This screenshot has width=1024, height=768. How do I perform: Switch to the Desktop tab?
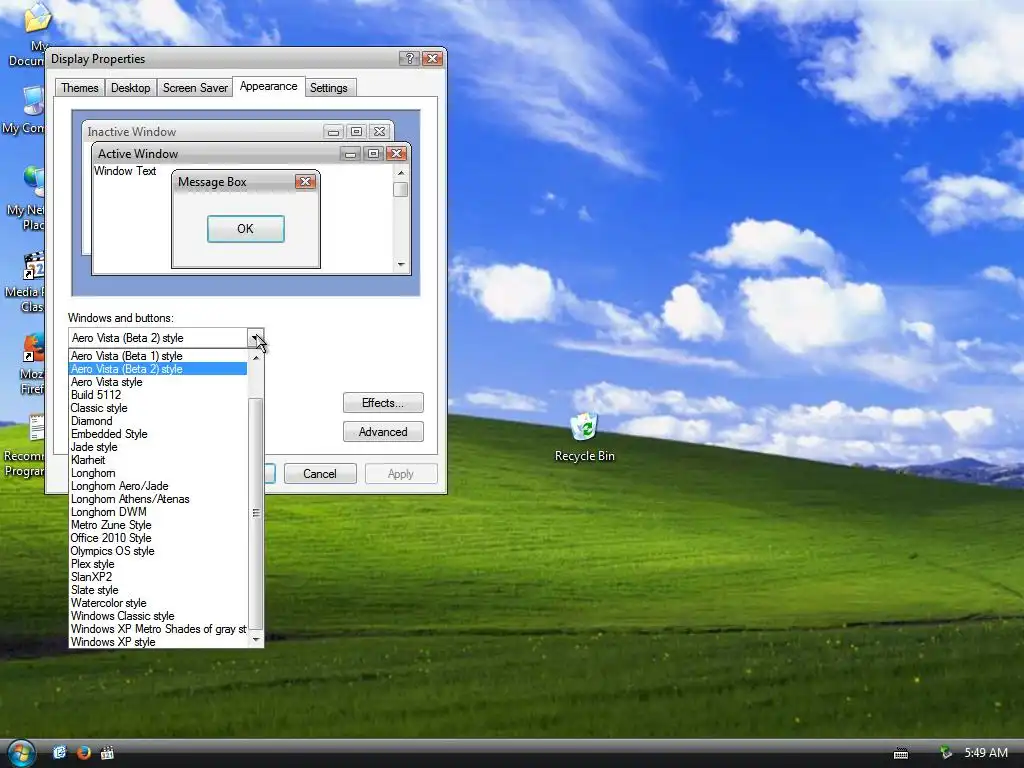[x=131, y=88]
